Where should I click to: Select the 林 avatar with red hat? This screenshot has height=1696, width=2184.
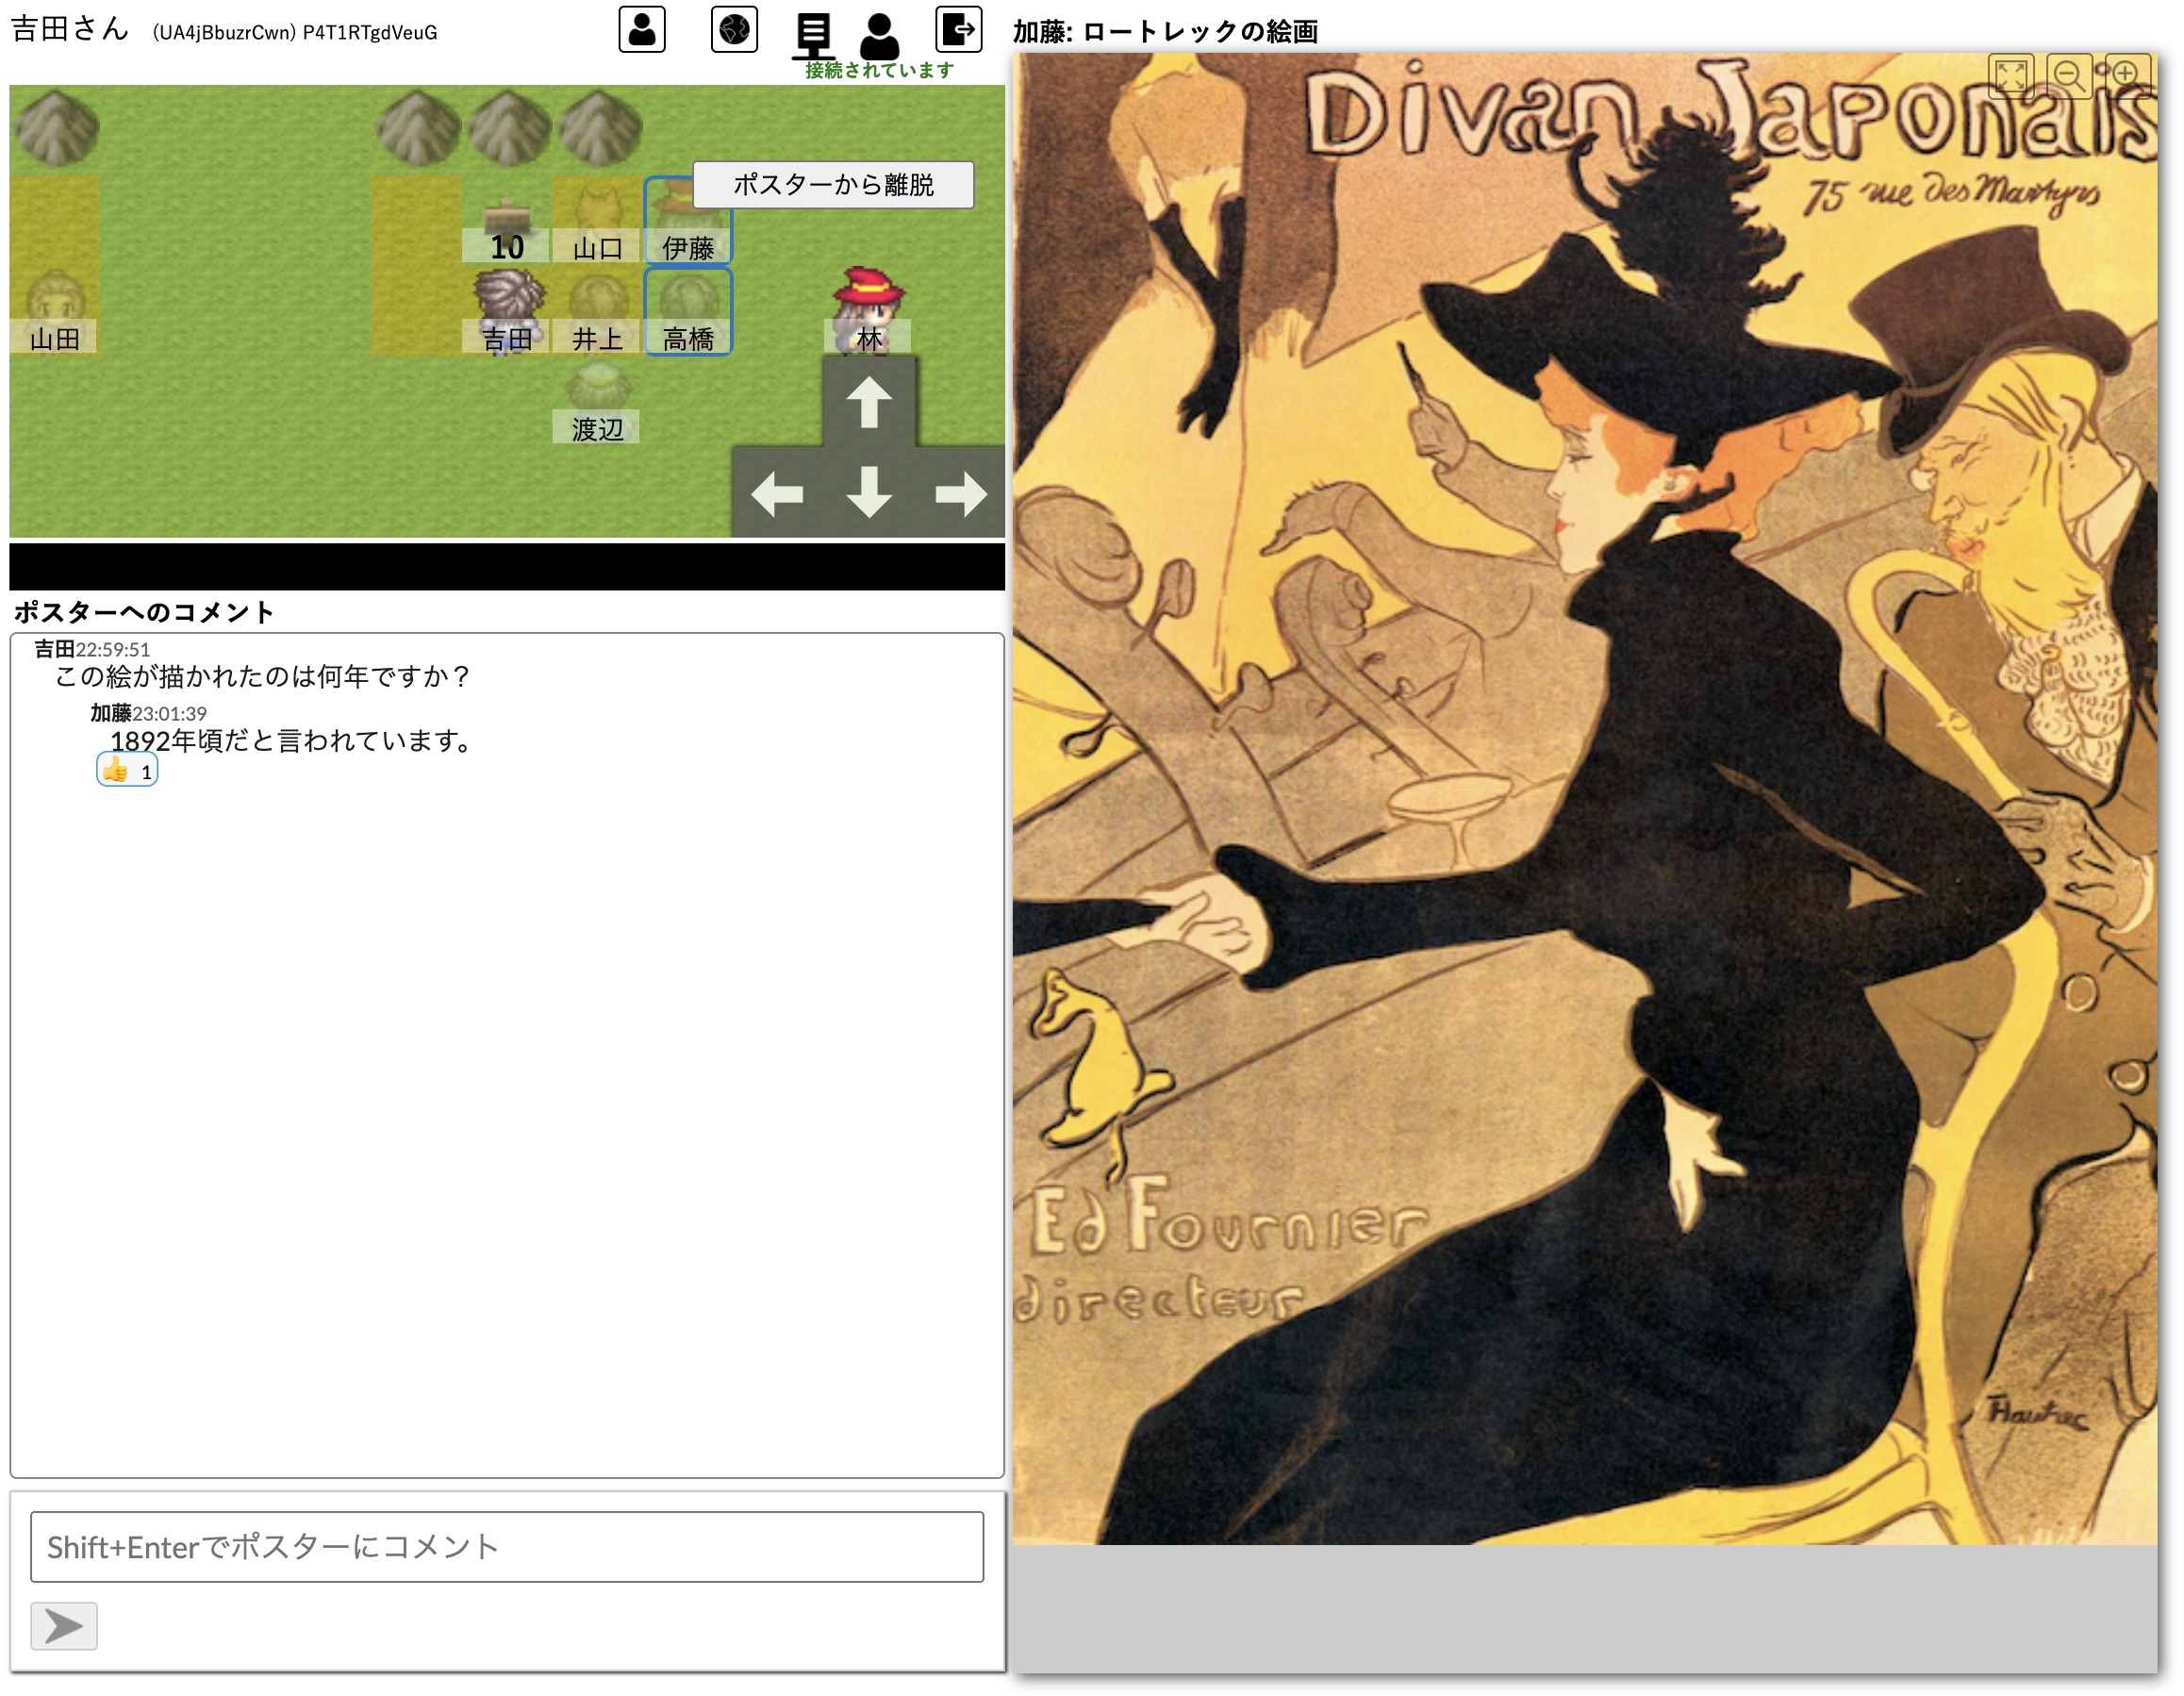pyautogui.click(x=868, y=308)
